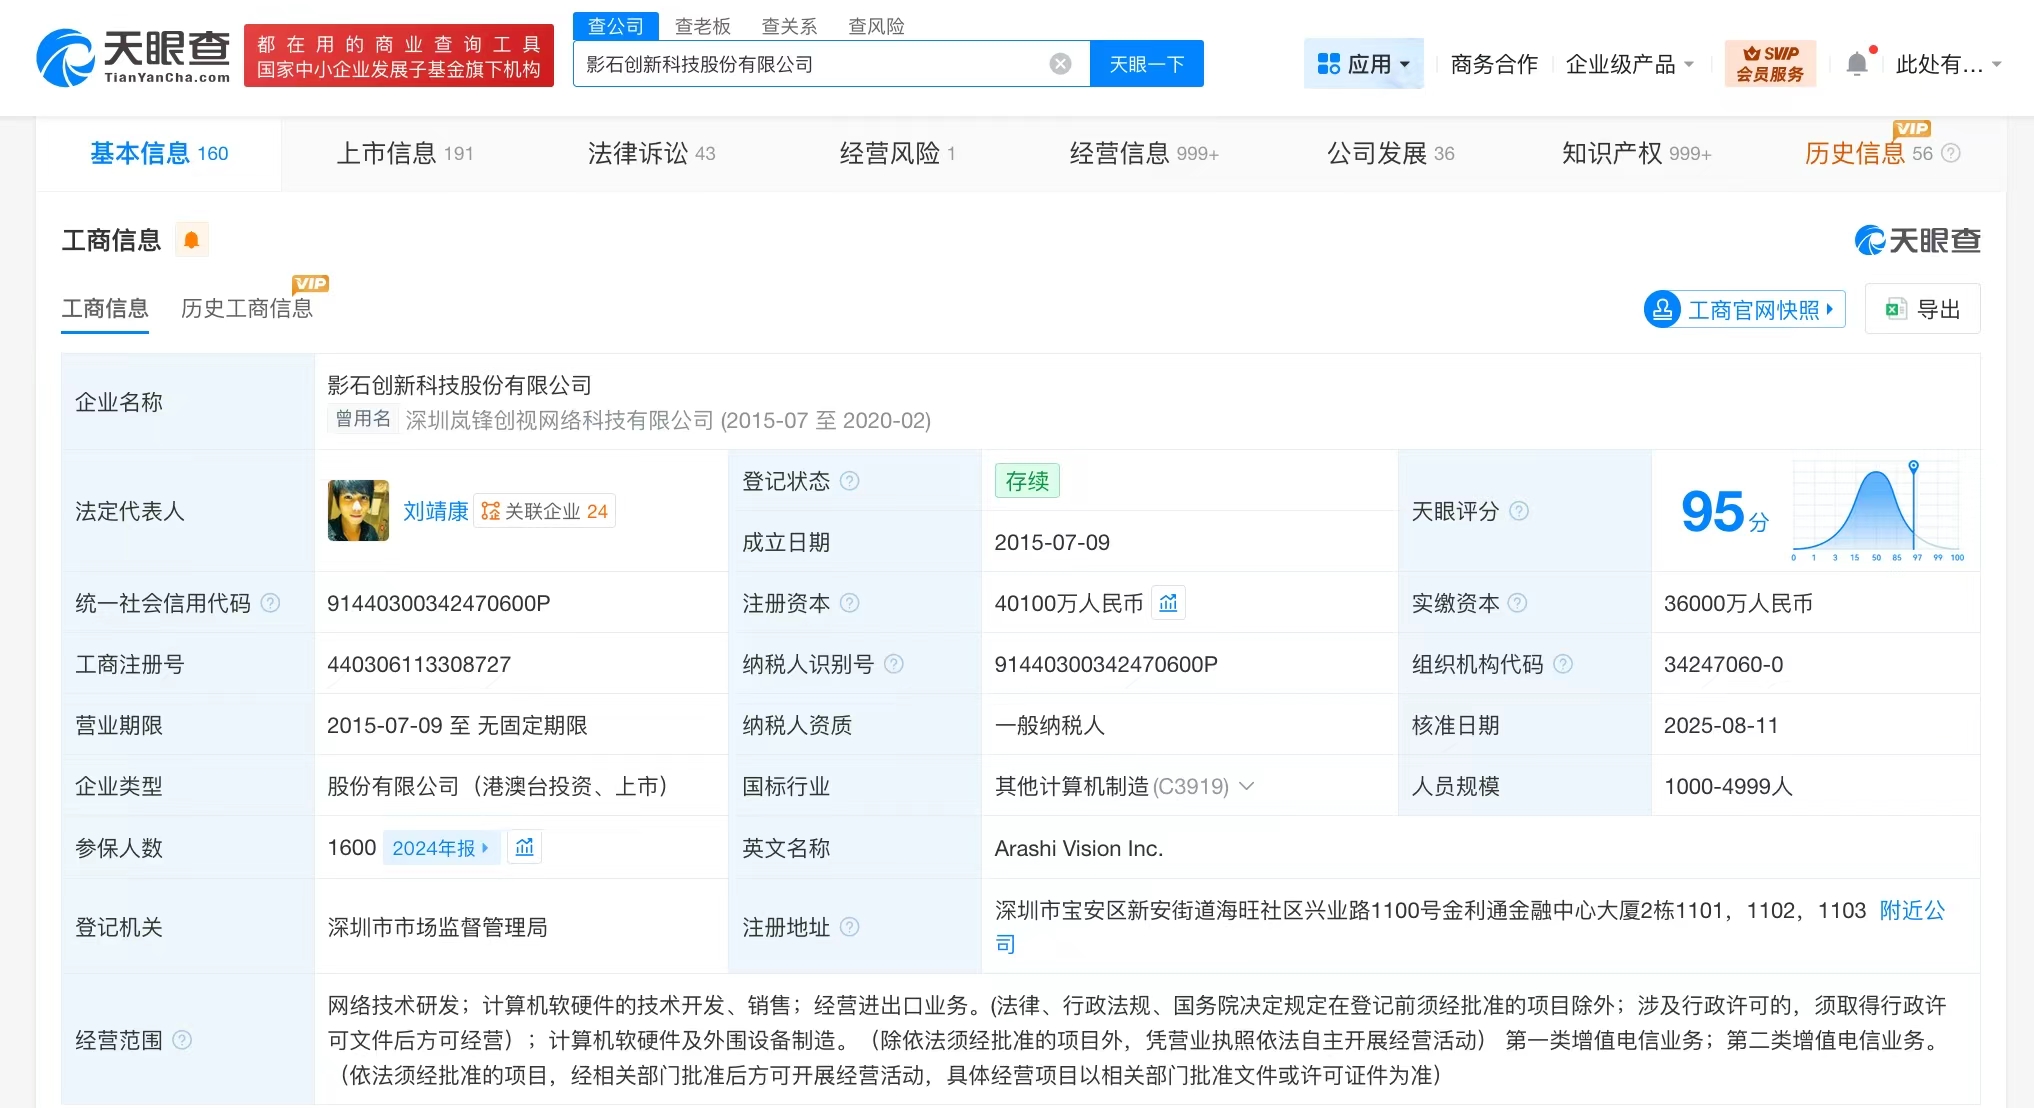Click 刘靖康's profile photo
The height and width of the screenshot is (1108, 2034).
coord(358,511)
